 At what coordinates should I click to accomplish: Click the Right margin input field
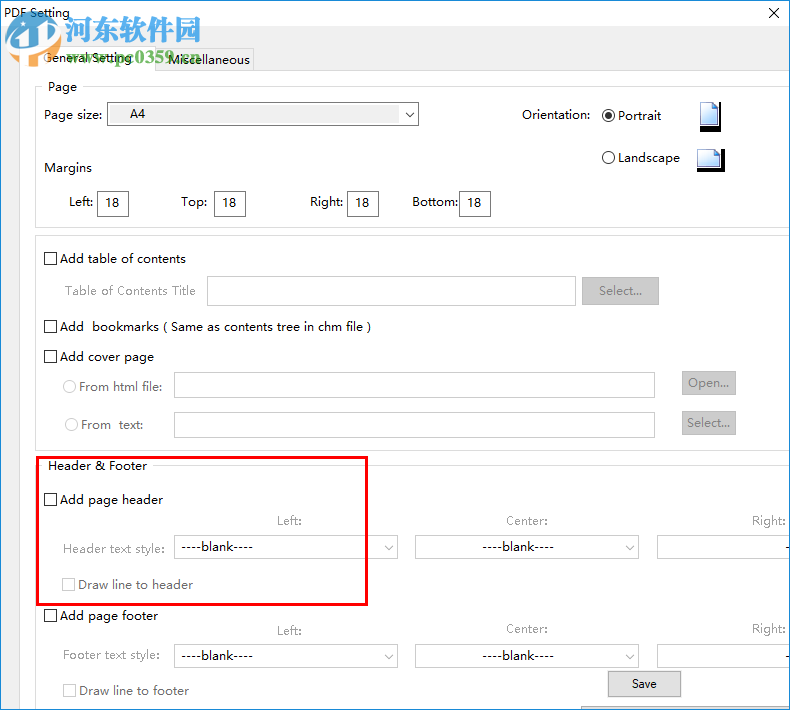[363, 204]
